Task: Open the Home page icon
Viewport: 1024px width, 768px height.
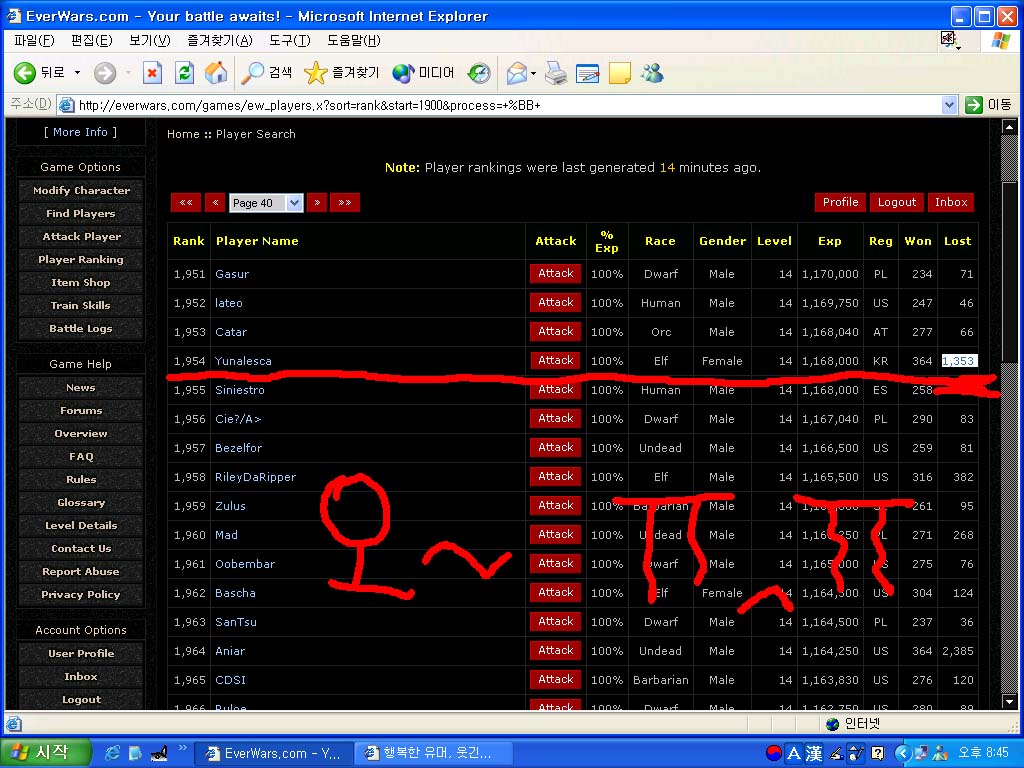Action: [x=216, y=72]
